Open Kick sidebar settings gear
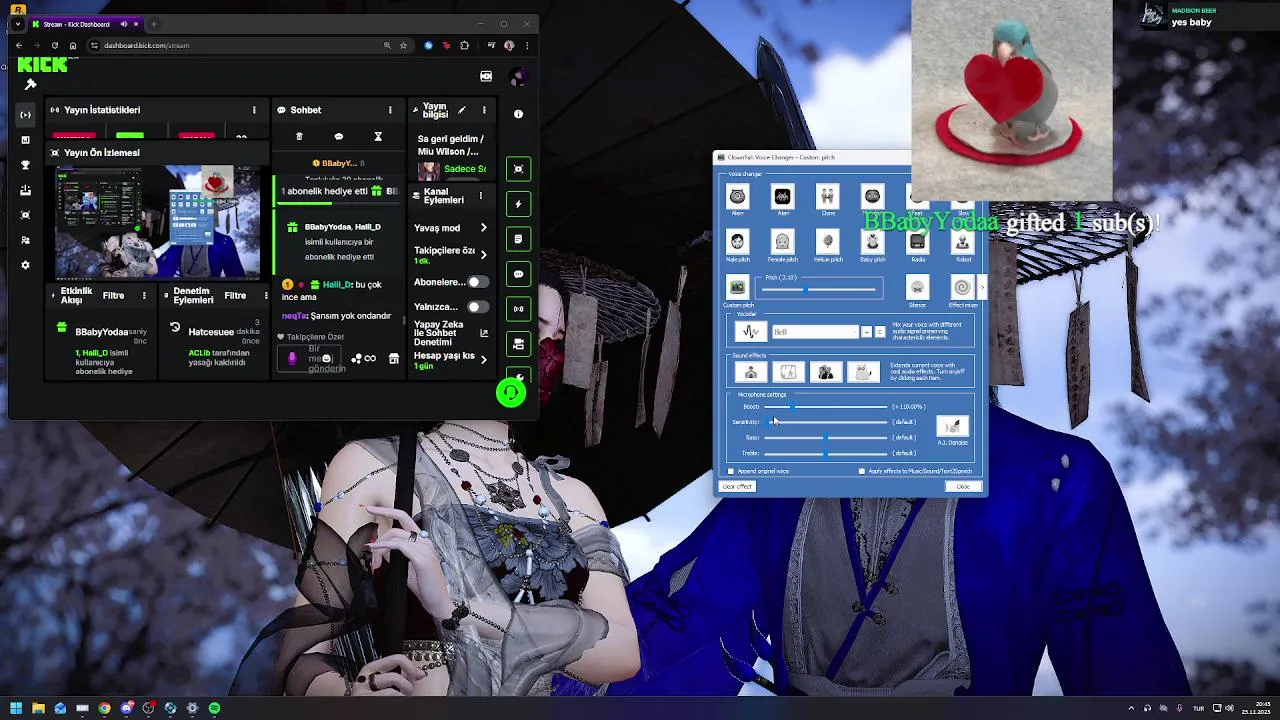Screen dimensions: 1280x720 pyautogui.click(x=25, y=265)
